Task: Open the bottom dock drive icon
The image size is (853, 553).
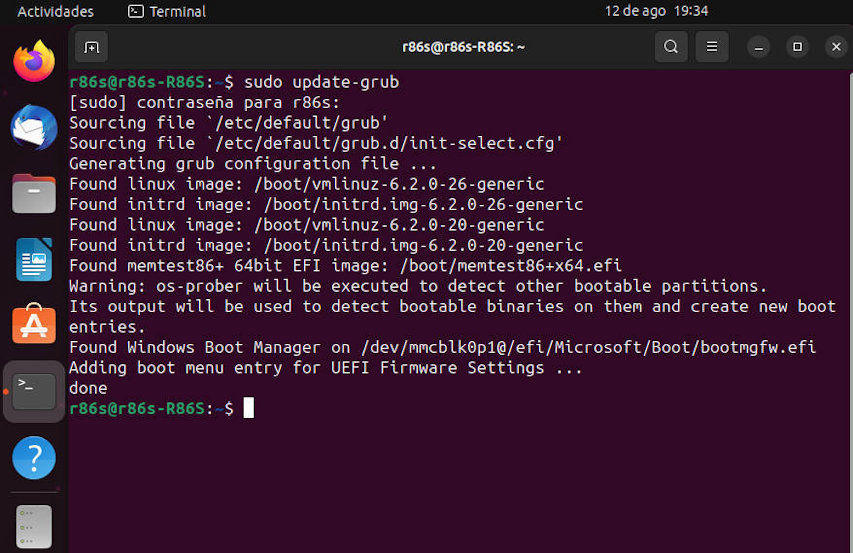Action: pyautogui.click(x=34, y=526)
